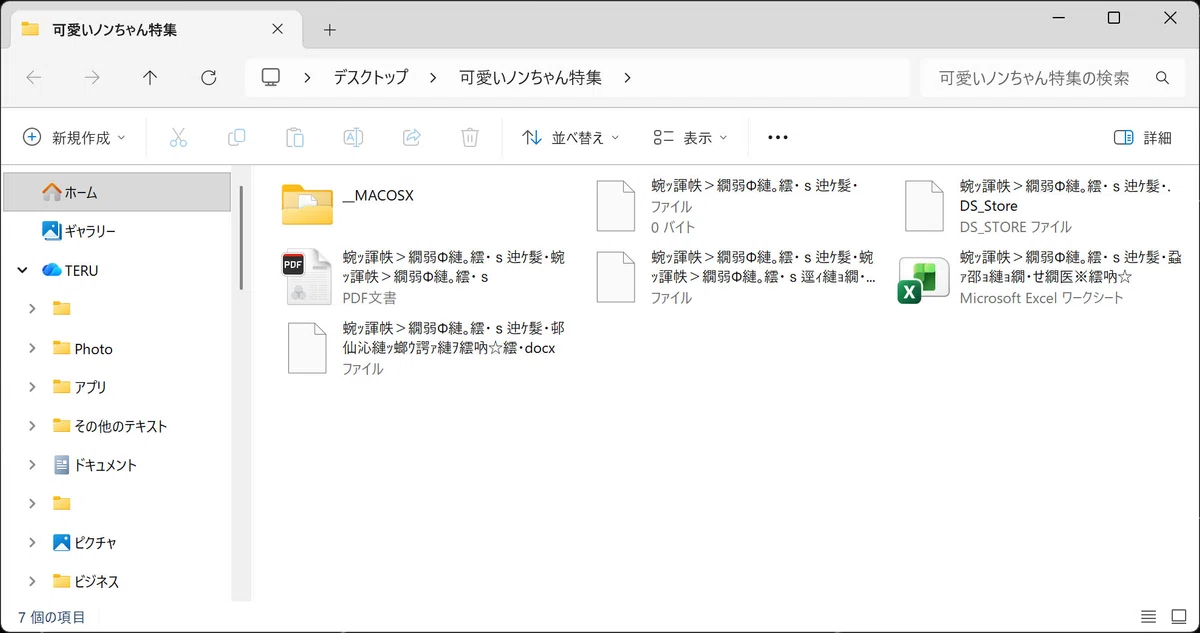
Task: Expand the Photo folder in sidebar
Action: click(x=32, y=348)
